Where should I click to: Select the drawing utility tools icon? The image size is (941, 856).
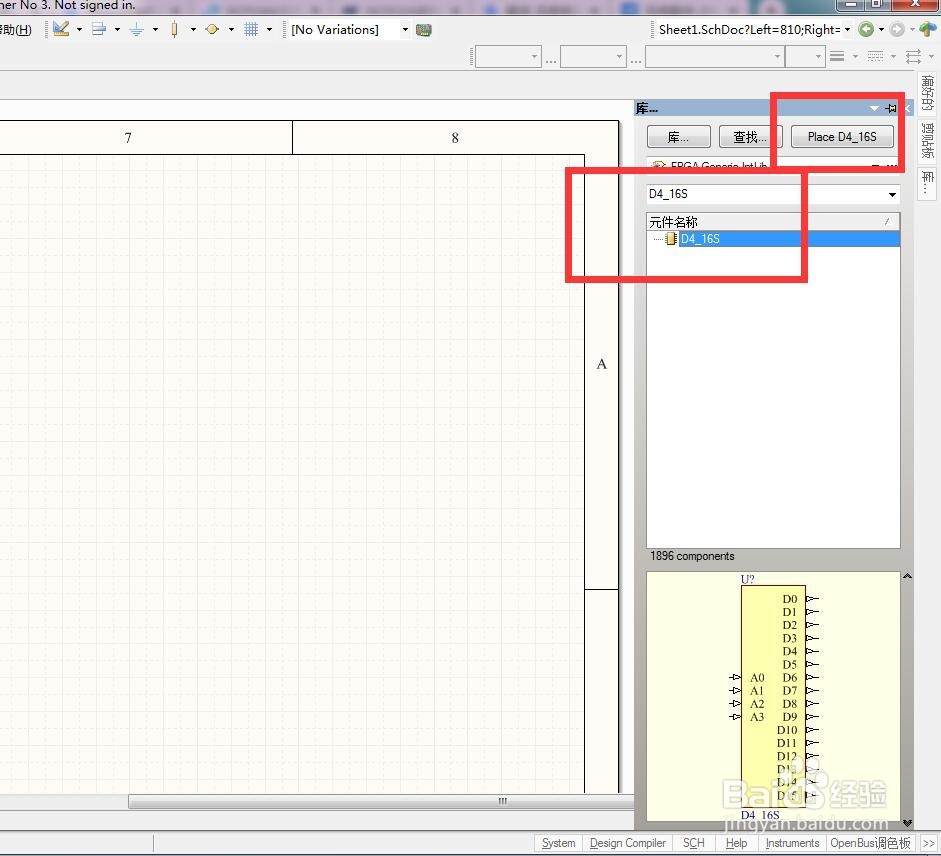coord(61,29)
